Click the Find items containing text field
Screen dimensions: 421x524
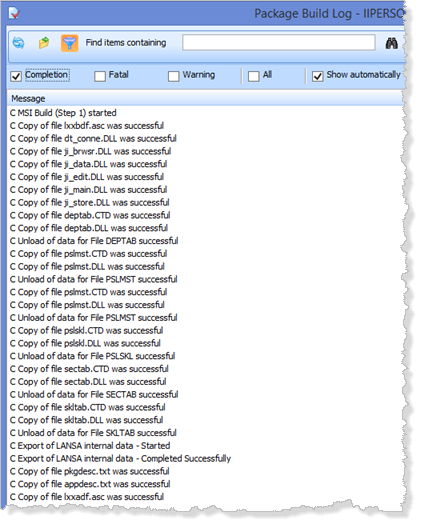(x=279, y=43)
